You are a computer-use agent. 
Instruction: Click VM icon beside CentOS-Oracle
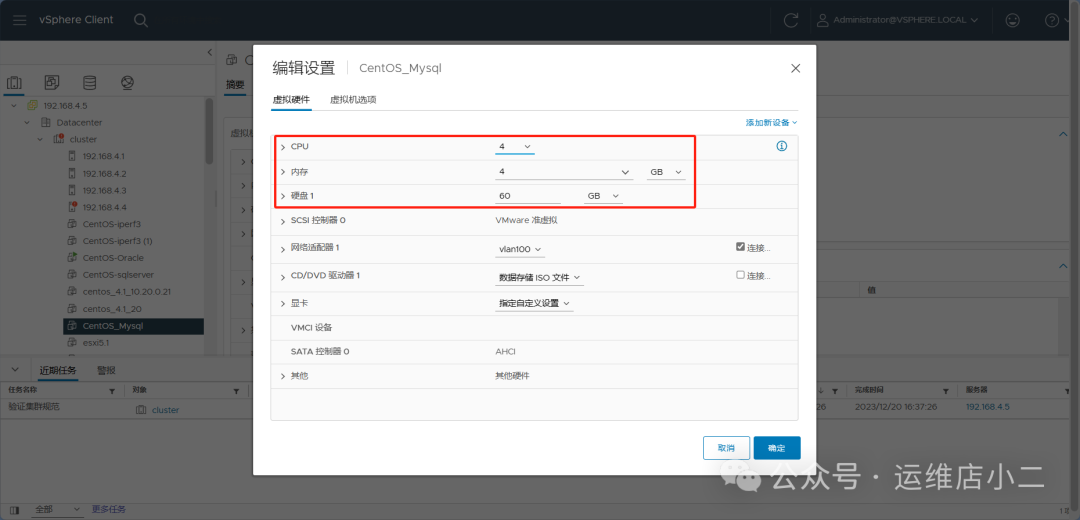click(71, 258)
